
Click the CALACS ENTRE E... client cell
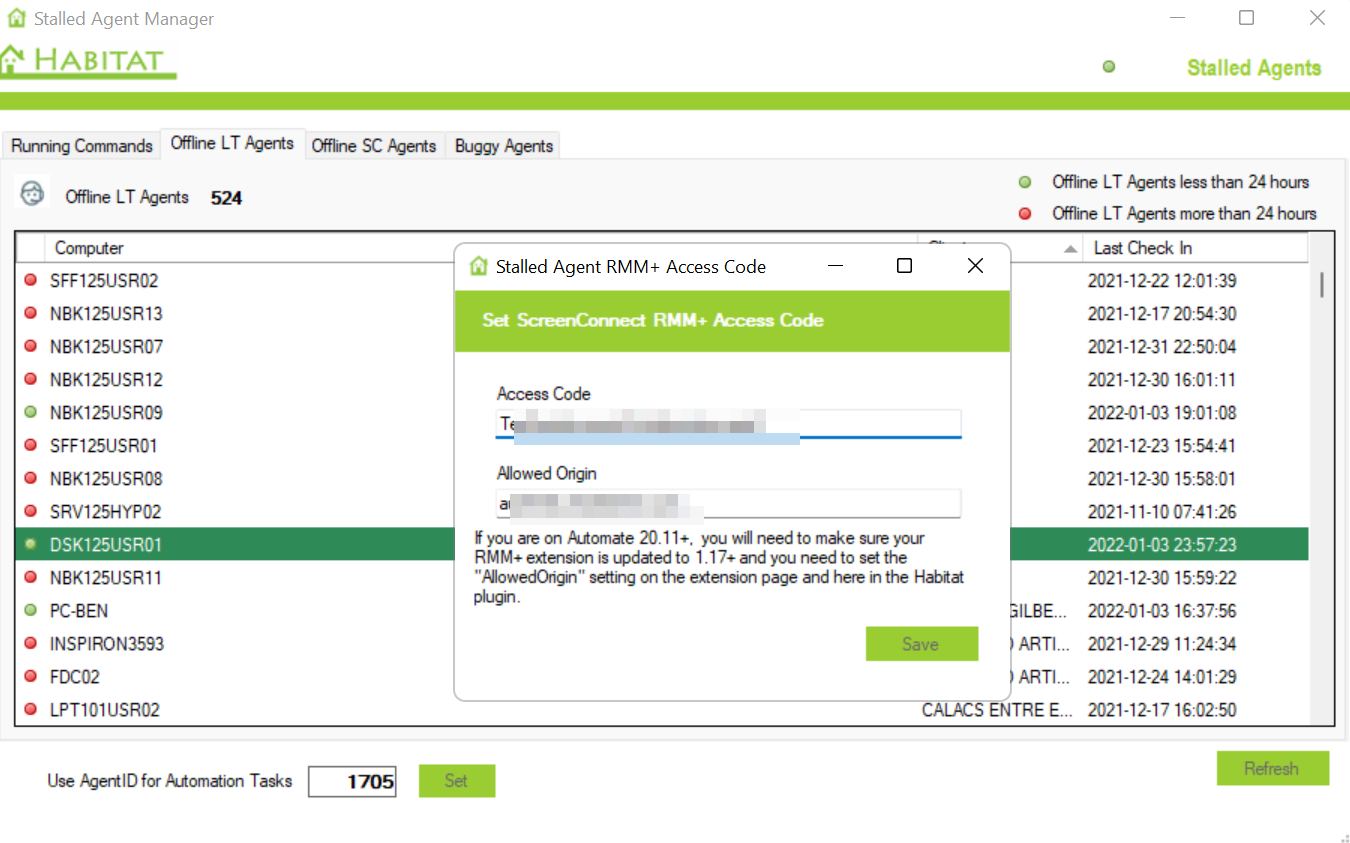click(x=997, y=710)
